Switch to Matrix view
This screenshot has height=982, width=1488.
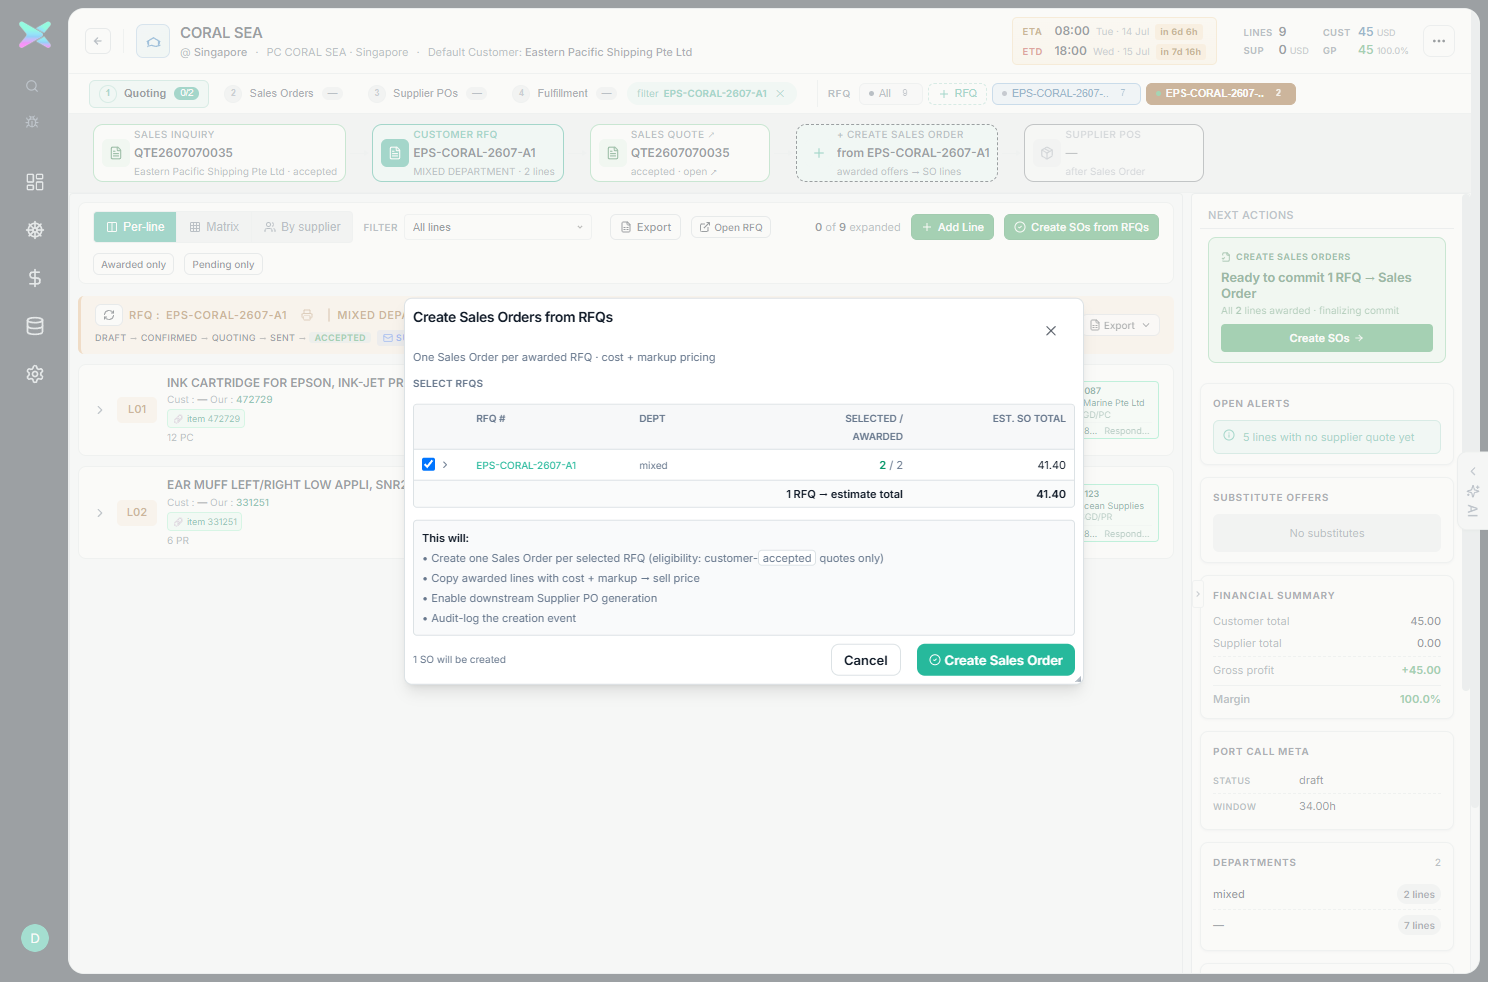214,227
